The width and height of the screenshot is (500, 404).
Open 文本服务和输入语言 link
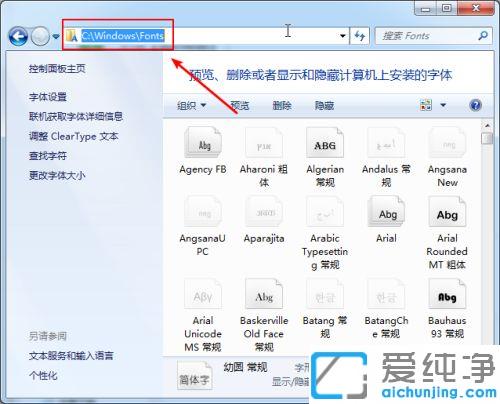pos(71,356)
